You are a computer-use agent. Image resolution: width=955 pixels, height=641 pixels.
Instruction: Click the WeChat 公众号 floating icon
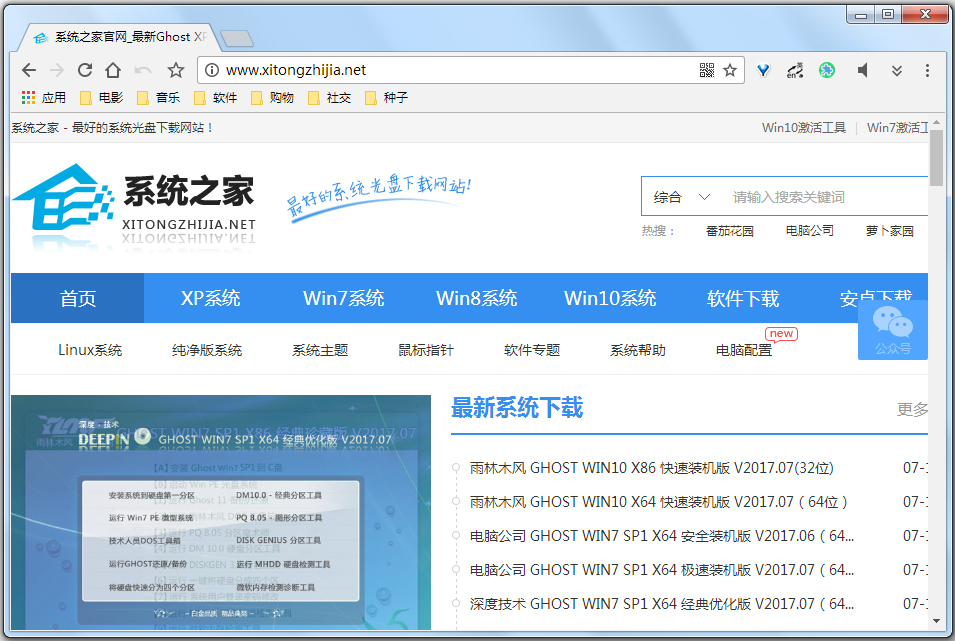[x=892, y=330]
